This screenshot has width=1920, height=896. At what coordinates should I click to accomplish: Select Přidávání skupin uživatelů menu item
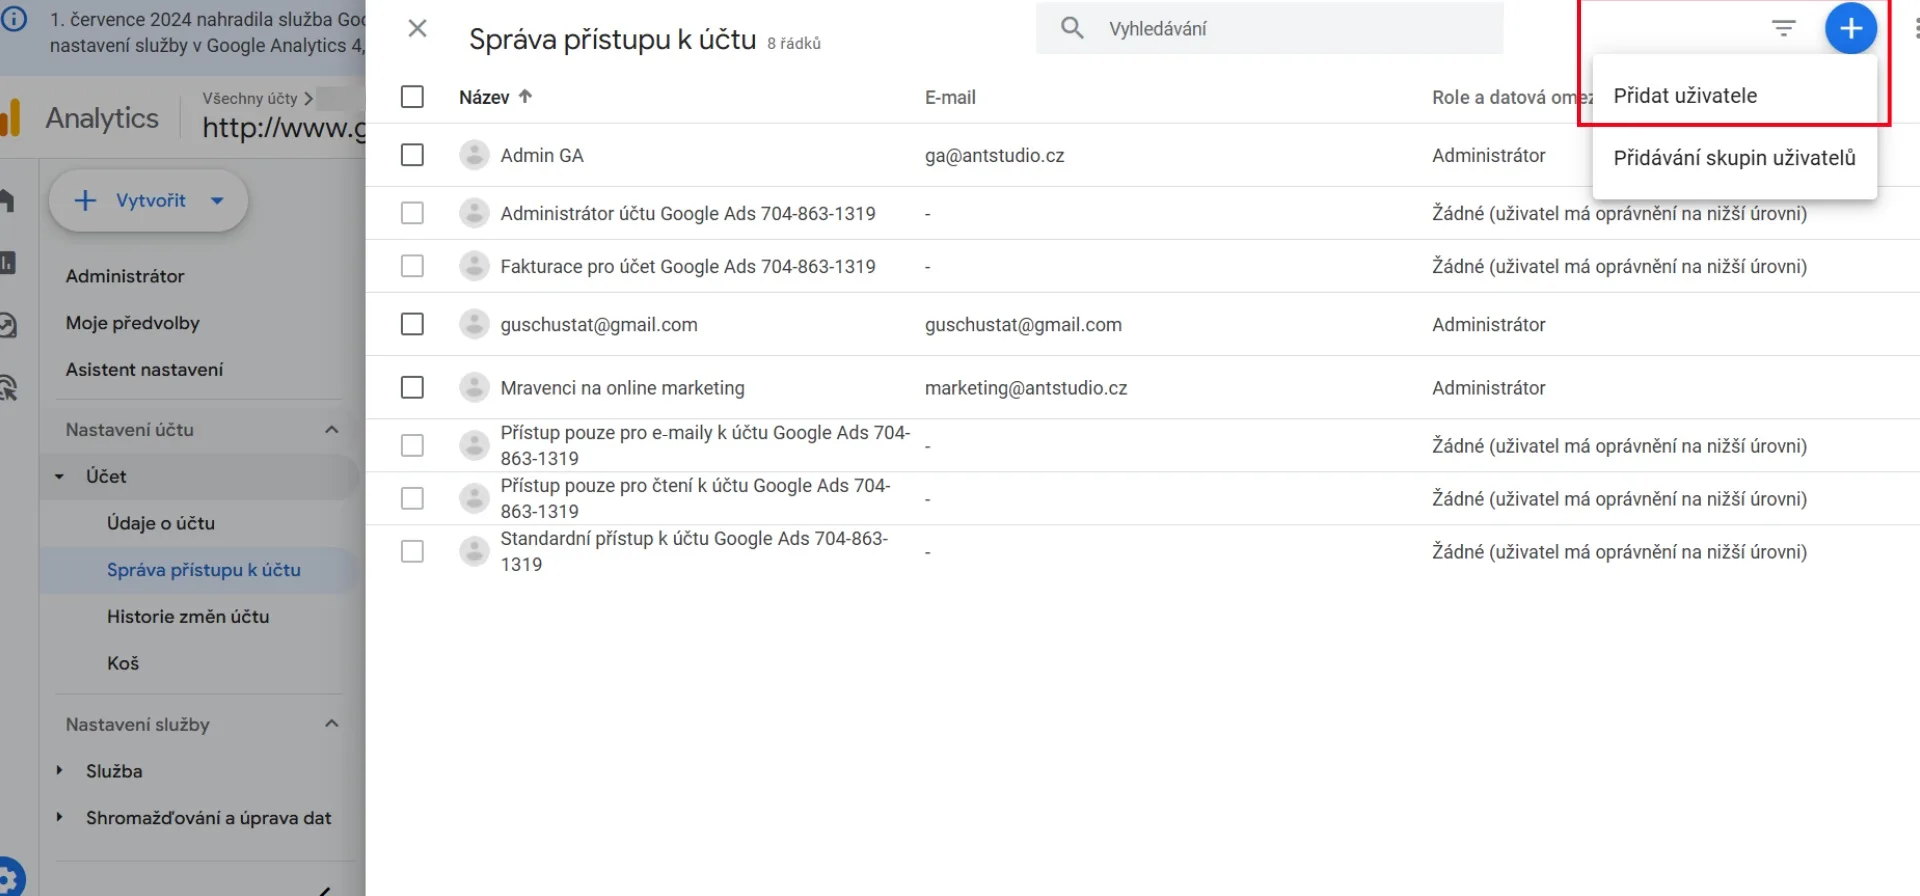(x=1734, y=157)
